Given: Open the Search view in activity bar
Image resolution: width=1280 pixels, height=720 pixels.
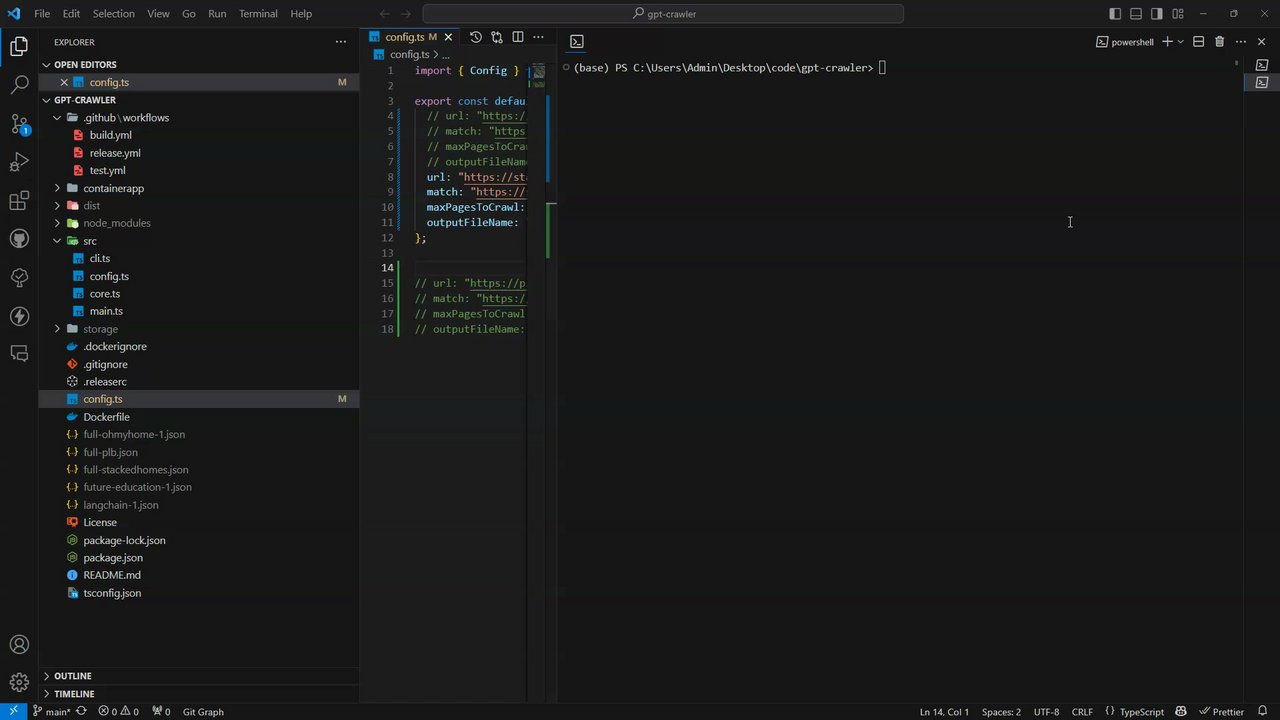Looking at the screenshot, I should (19, 85).
